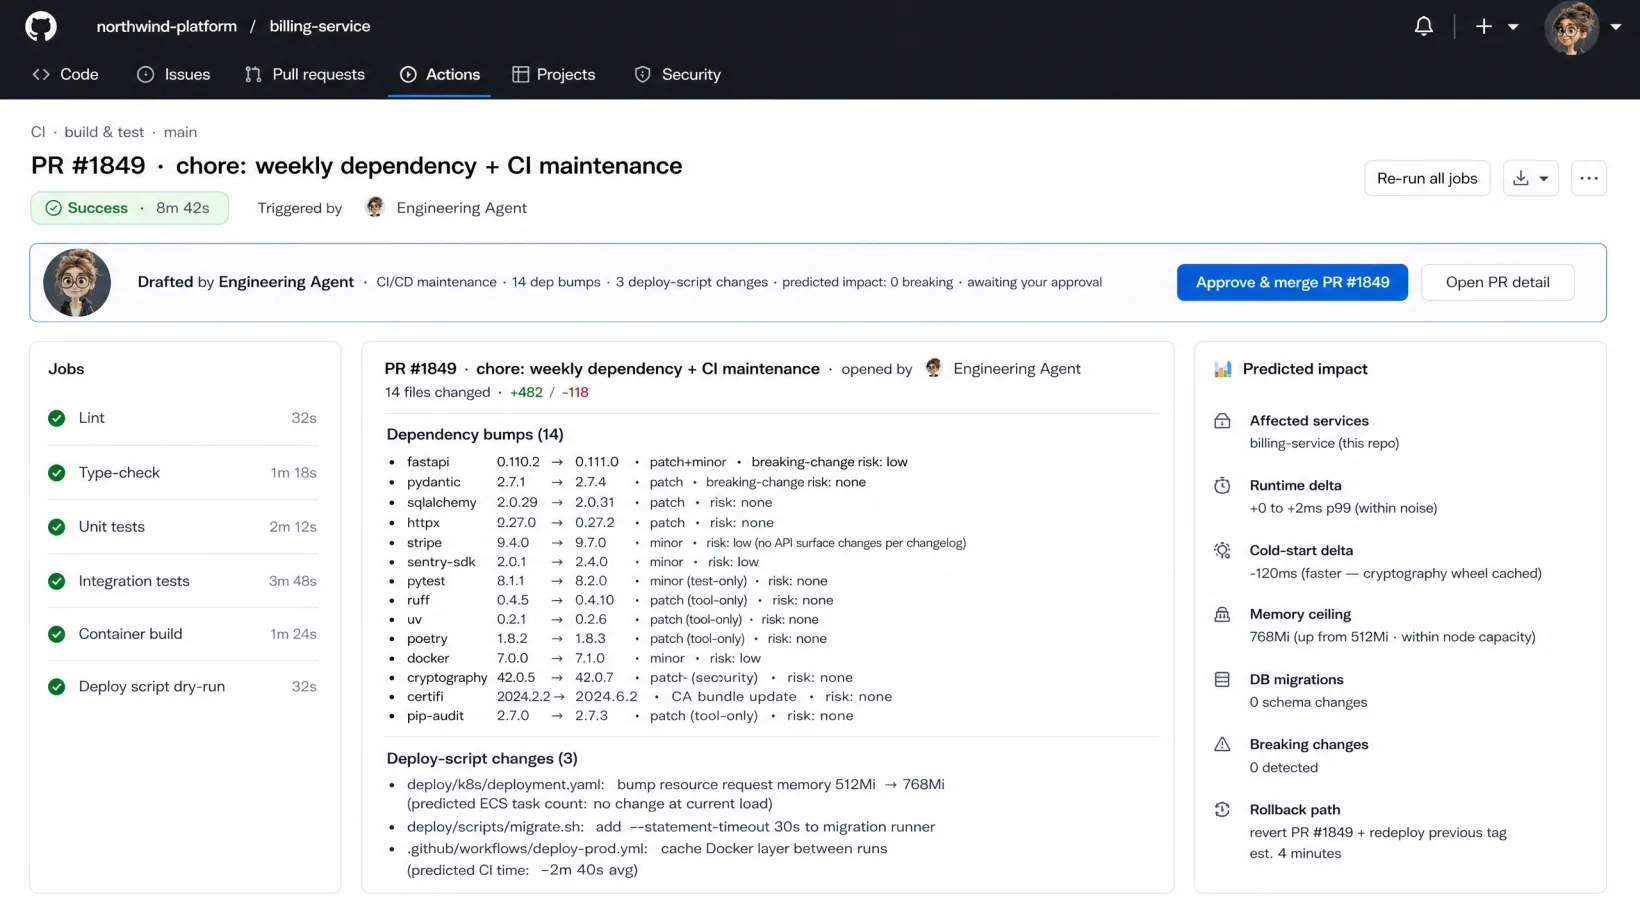Click the DB migrations icon

[1222, 680]
